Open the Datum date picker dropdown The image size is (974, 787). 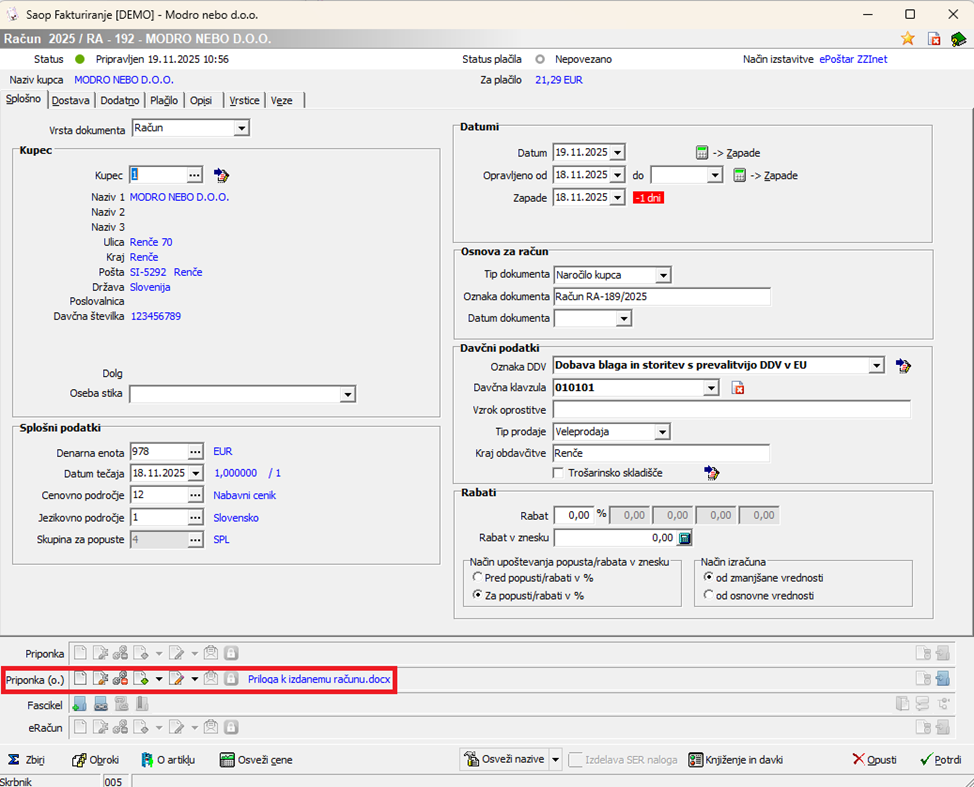click(x=617, y=152)
